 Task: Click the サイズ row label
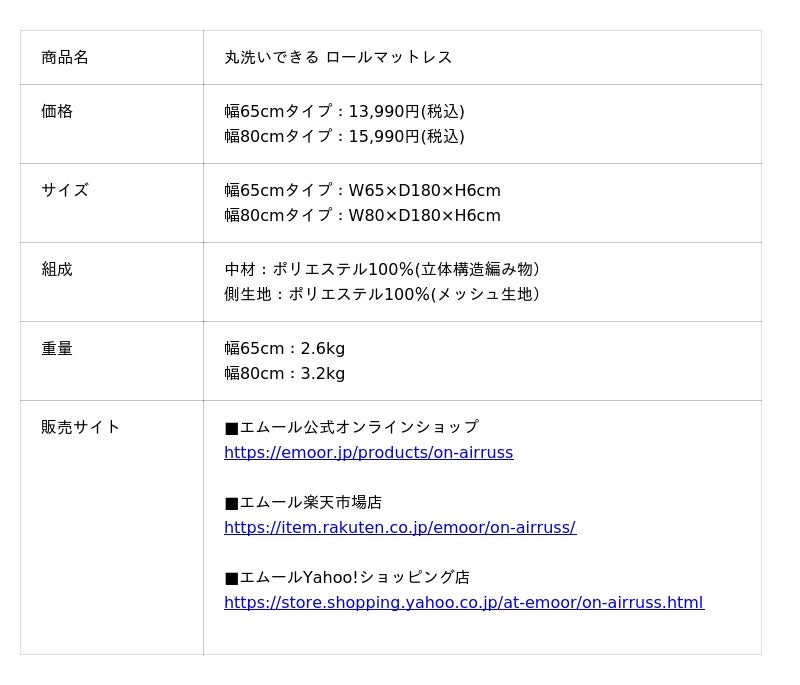[65, 191]
